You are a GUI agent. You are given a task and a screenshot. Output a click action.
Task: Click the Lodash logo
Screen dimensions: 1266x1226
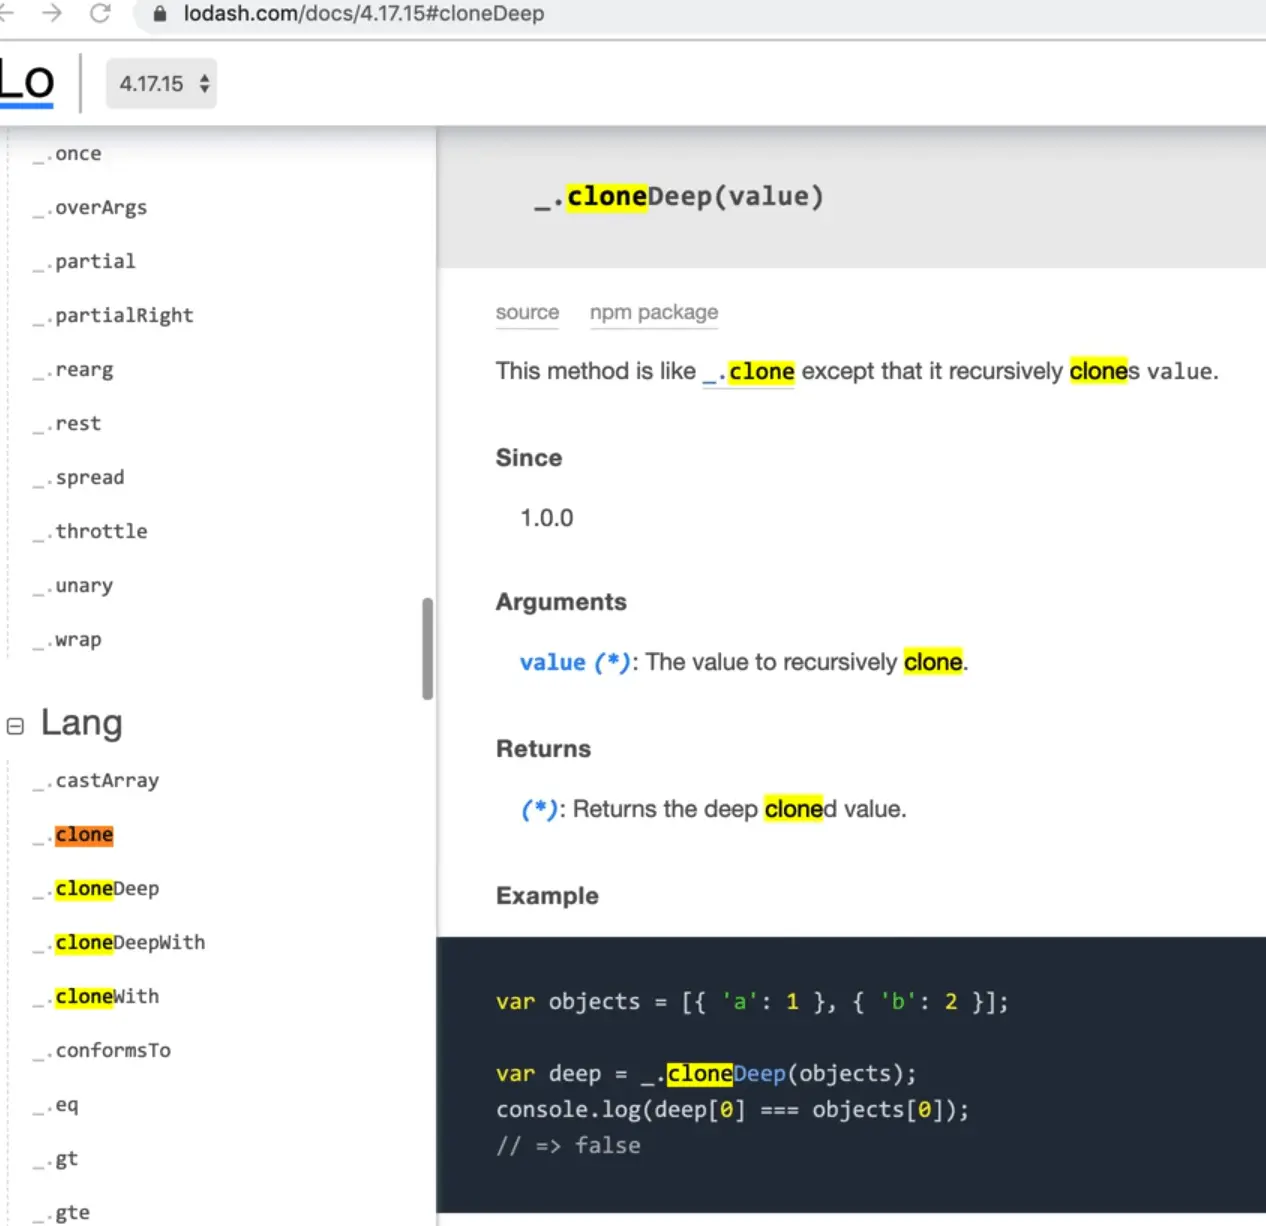[x=27, y=82]
